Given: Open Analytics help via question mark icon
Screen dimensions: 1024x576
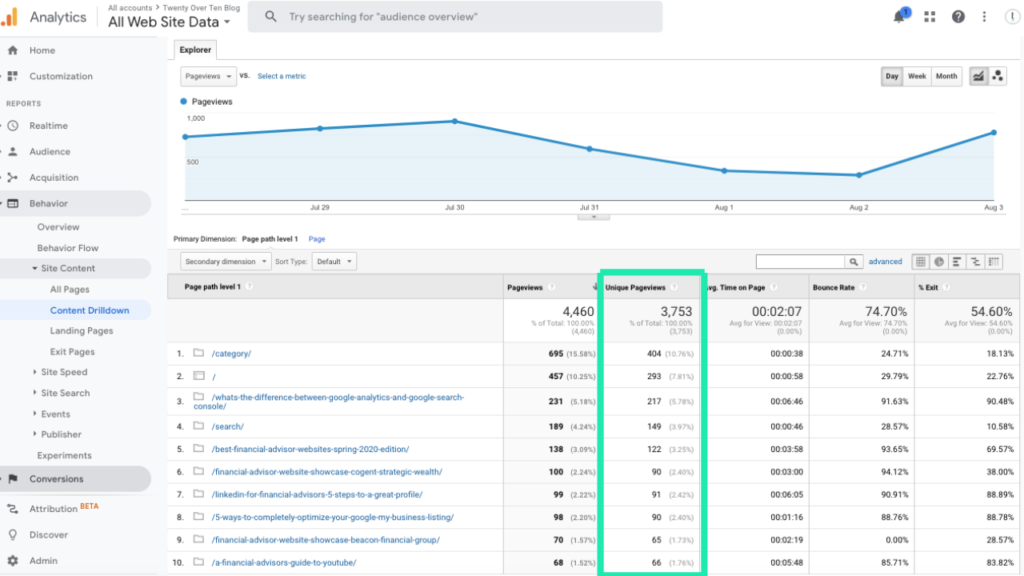Looking at the screenshot, I should (958, 16).
